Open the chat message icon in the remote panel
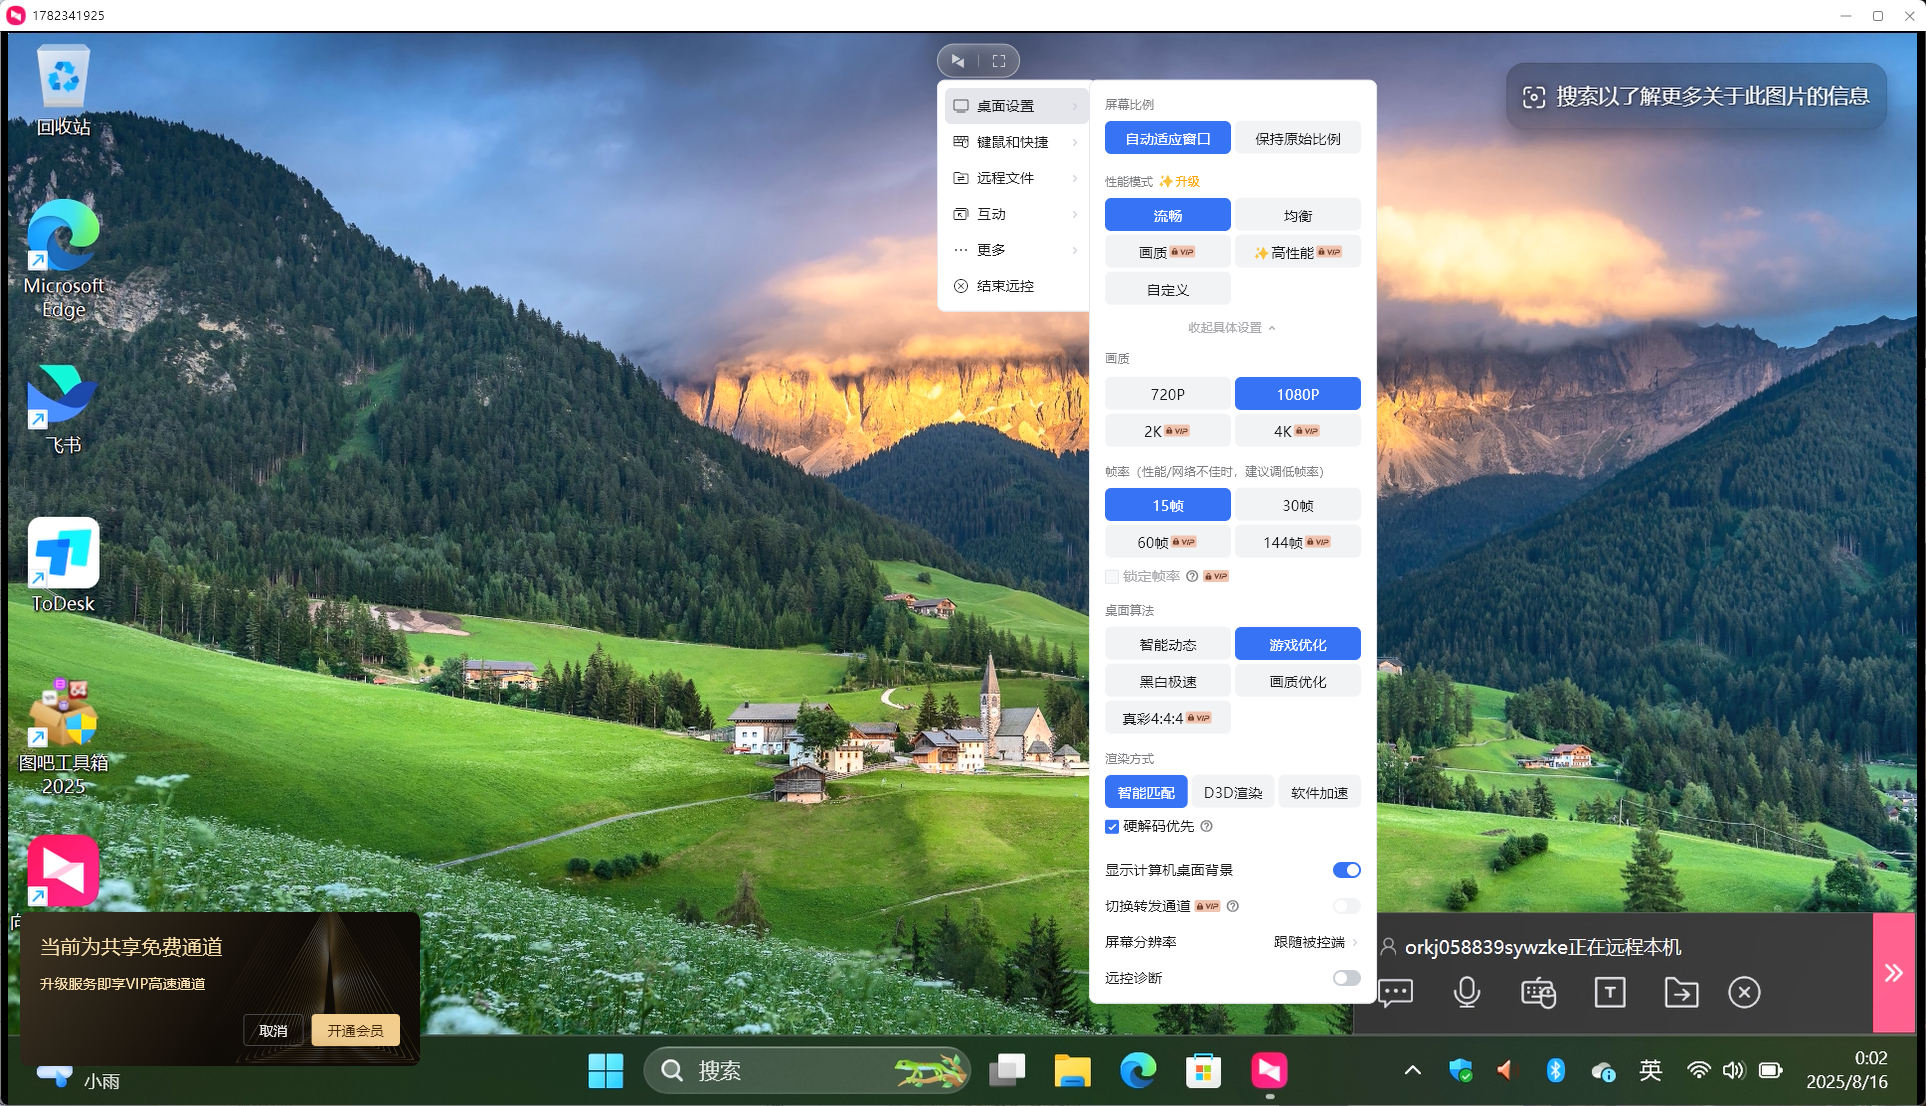 (1395, 992)
